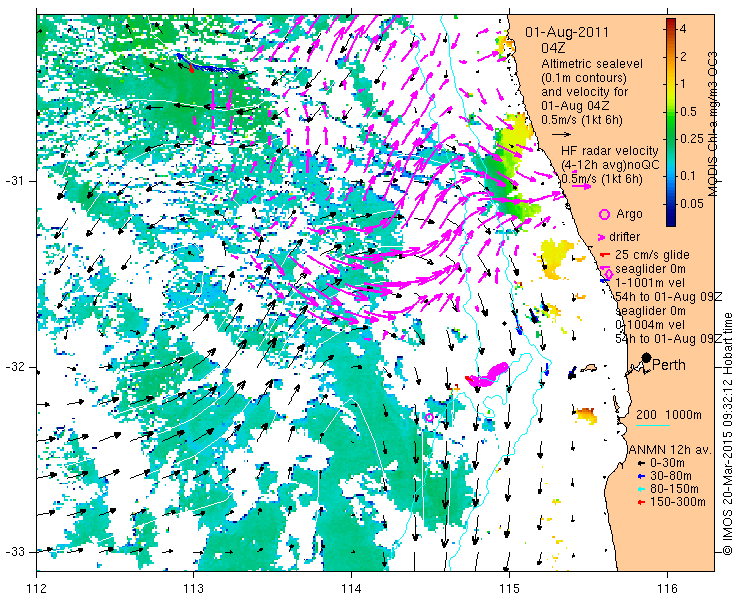This screenshot has height=600, width=740.
Task: Click the IMOS Hobart time copyright text
Action: point(727,434)
